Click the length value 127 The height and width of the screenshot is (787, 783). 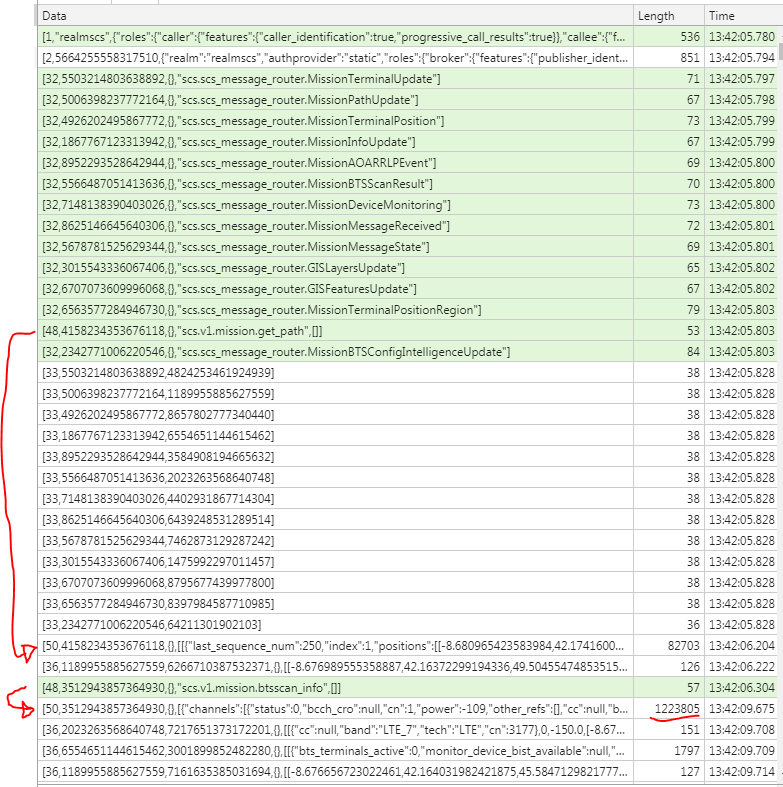(x=690, y=772)
